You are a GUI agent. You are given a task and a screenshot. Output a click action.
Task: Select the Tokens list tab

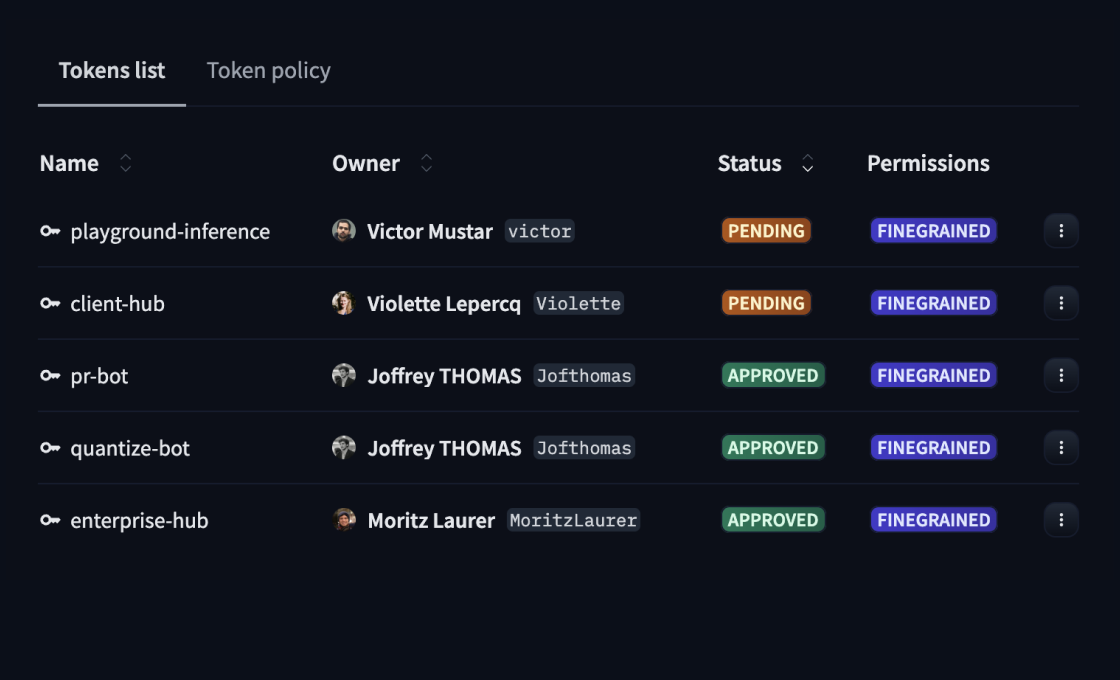[111, 70]
